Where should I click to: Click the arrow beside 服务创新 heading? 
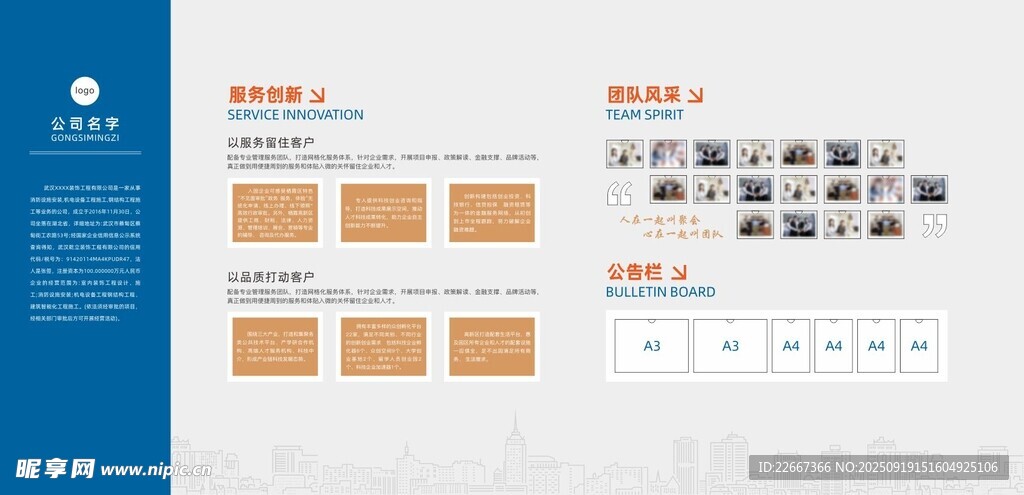pos(317,96)
